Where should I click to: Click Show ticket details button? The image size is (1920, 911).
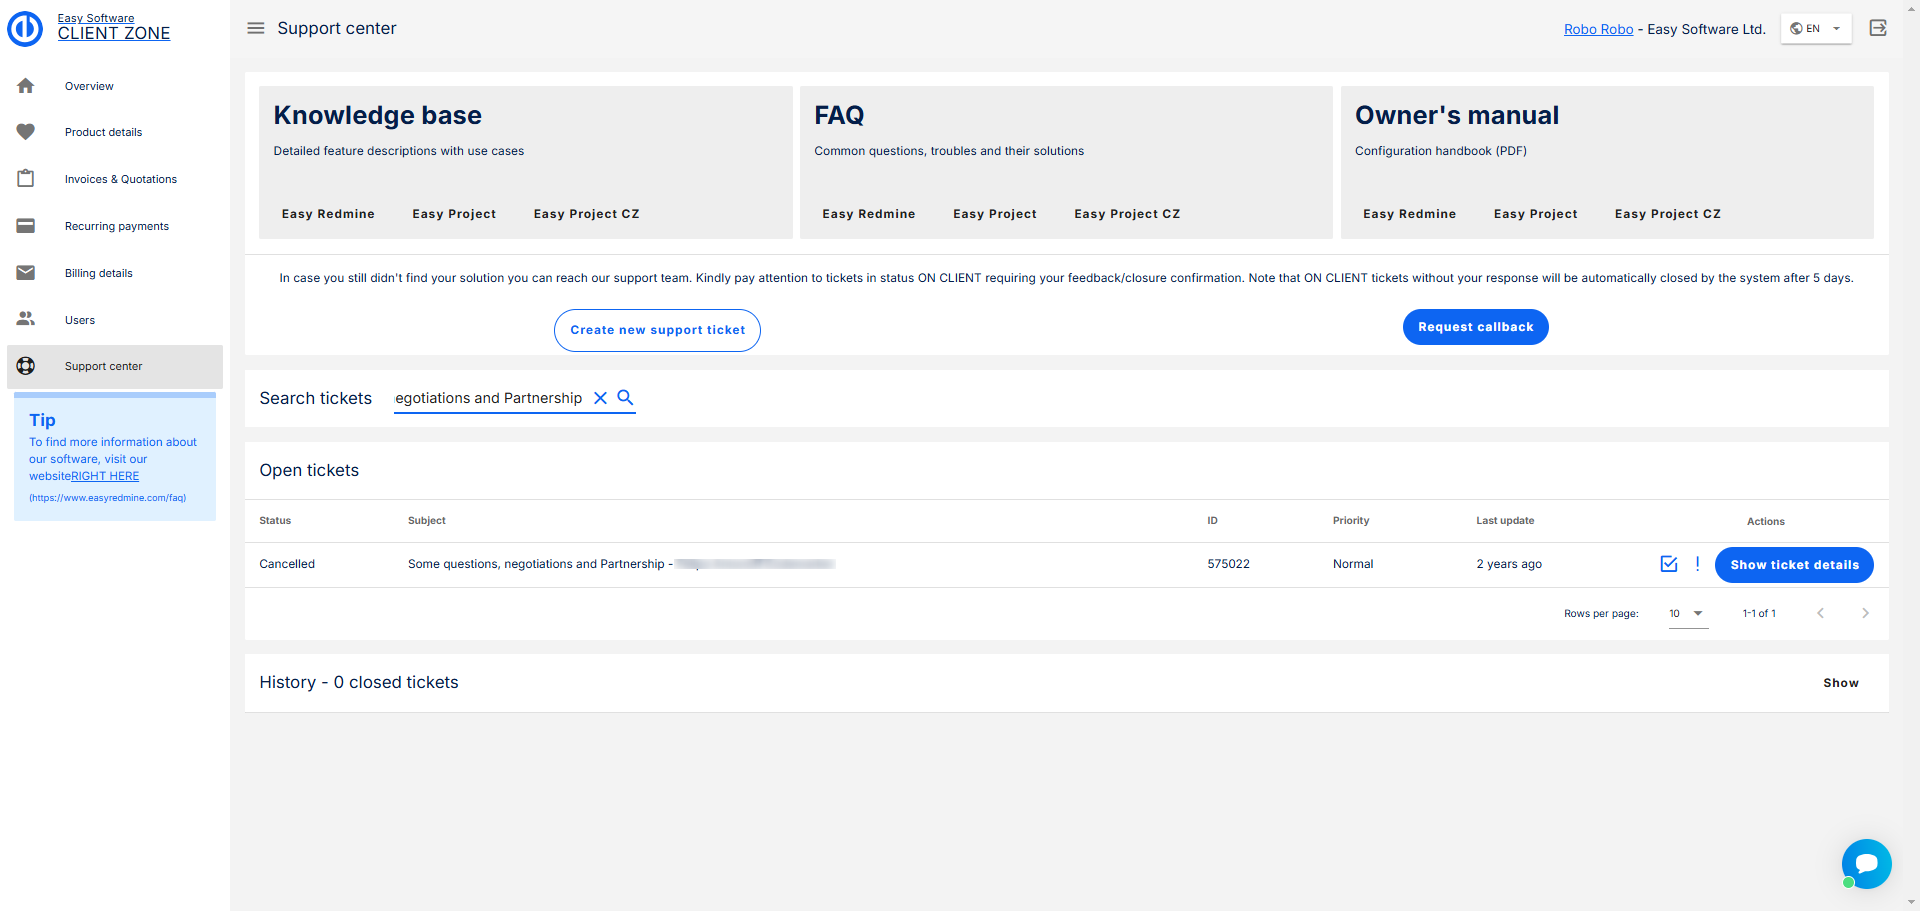pyautogui.click(x=1794, y=565)
